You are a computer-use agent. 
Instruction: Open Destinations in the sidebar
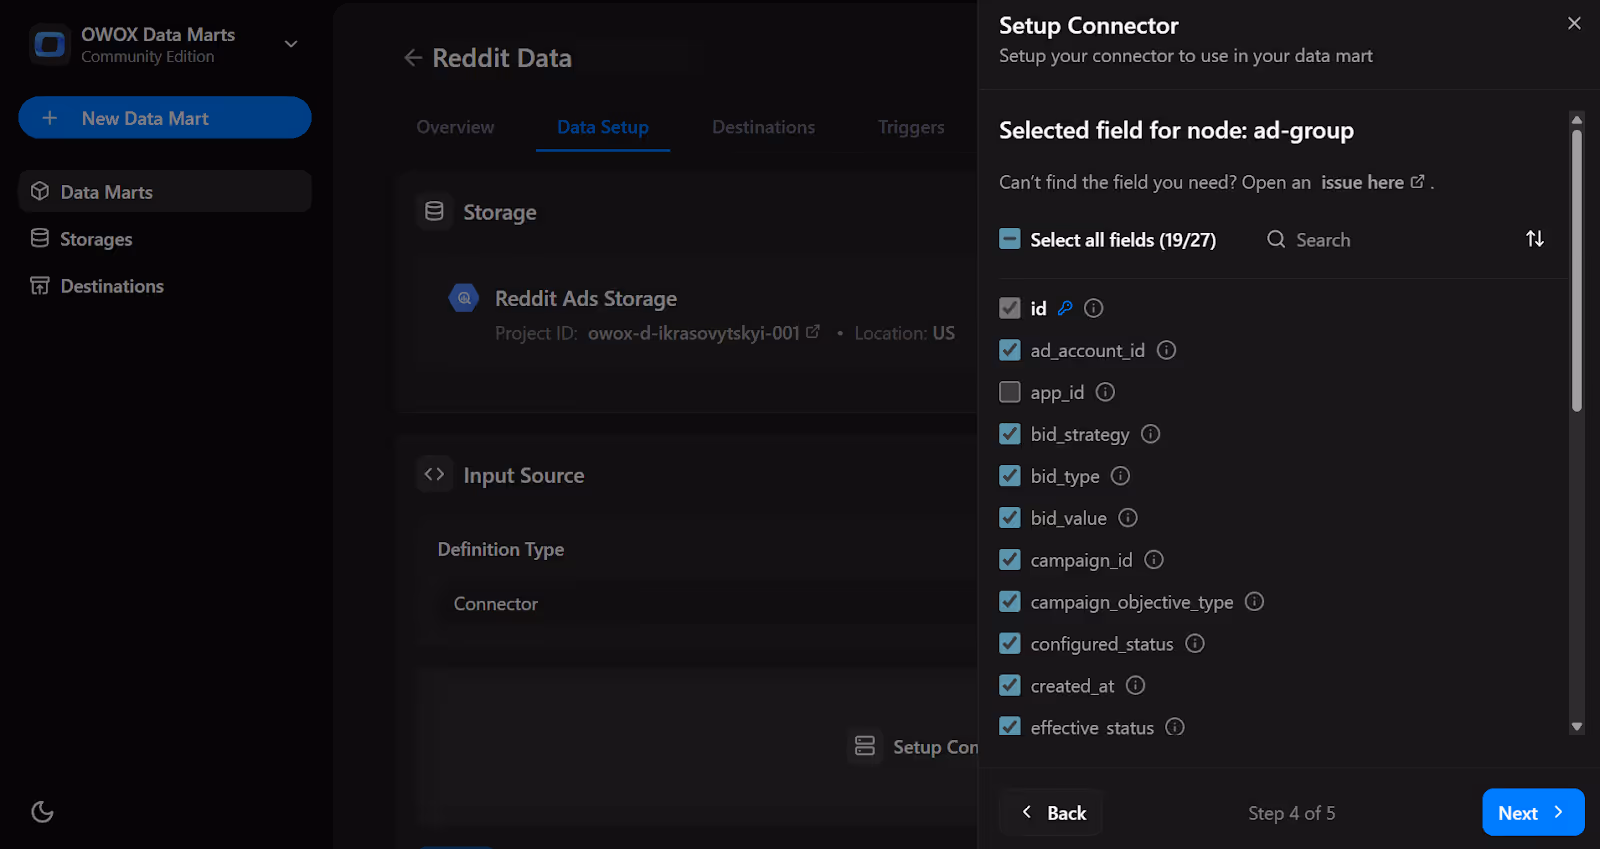click(x=165, y=286)
